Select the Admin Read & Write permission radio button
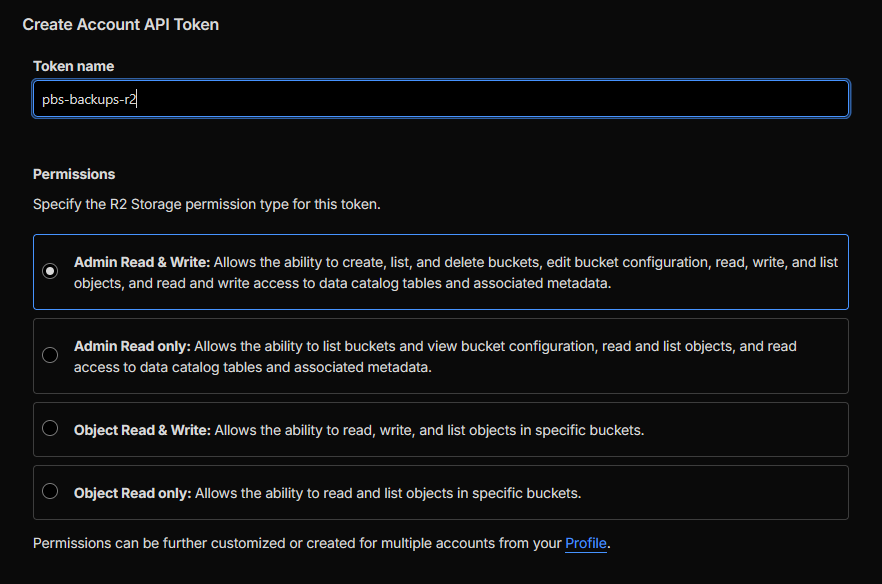This screenshot has width=882, height=584. (50, 270)
